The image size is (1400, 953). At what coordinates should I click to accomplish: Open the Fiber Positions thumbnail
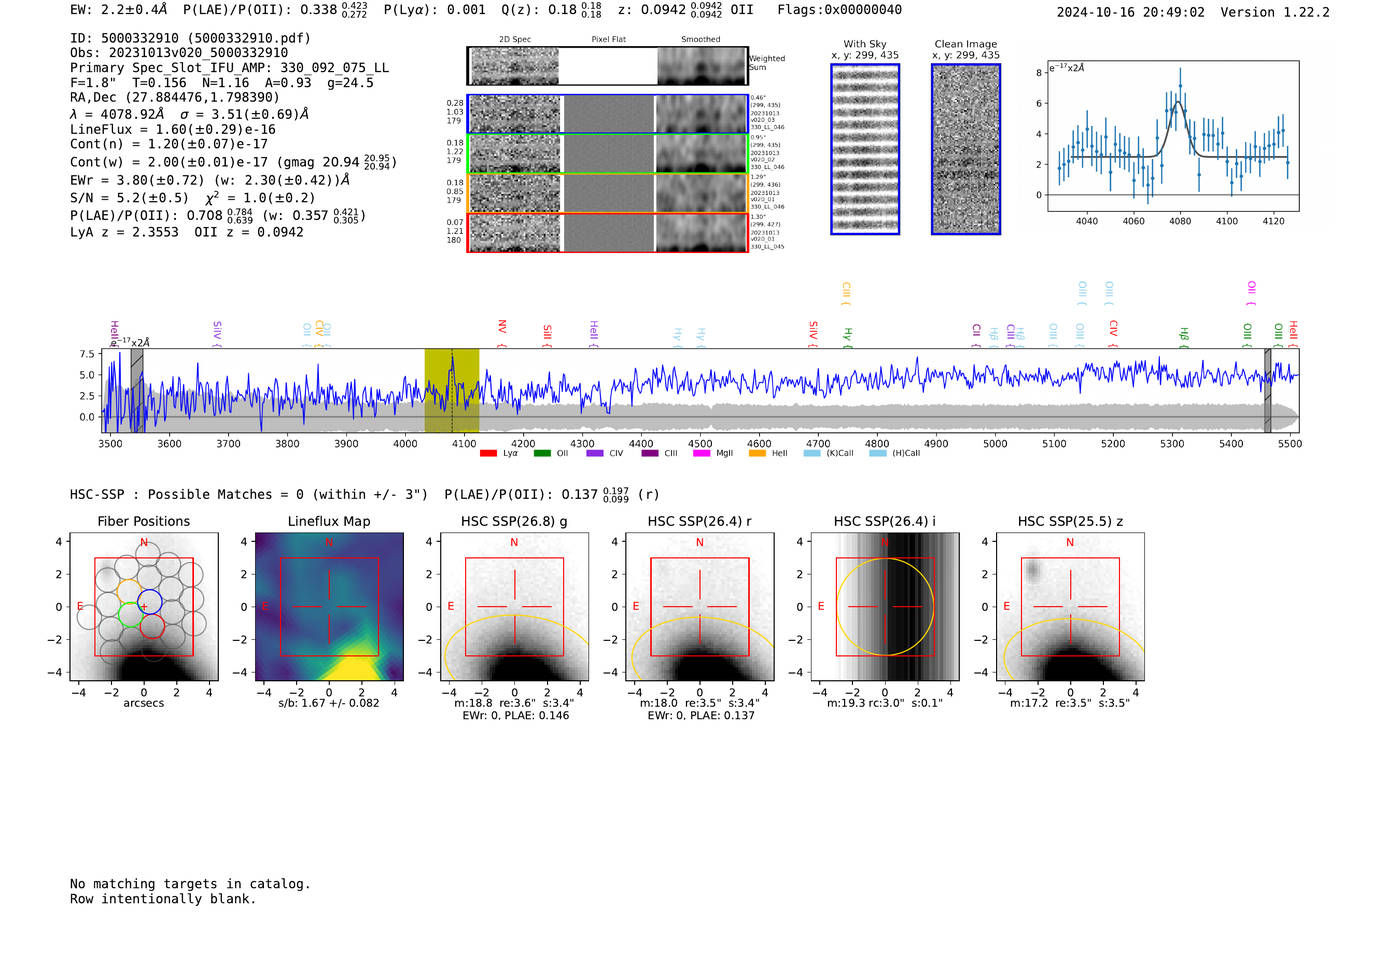(144, 606)
